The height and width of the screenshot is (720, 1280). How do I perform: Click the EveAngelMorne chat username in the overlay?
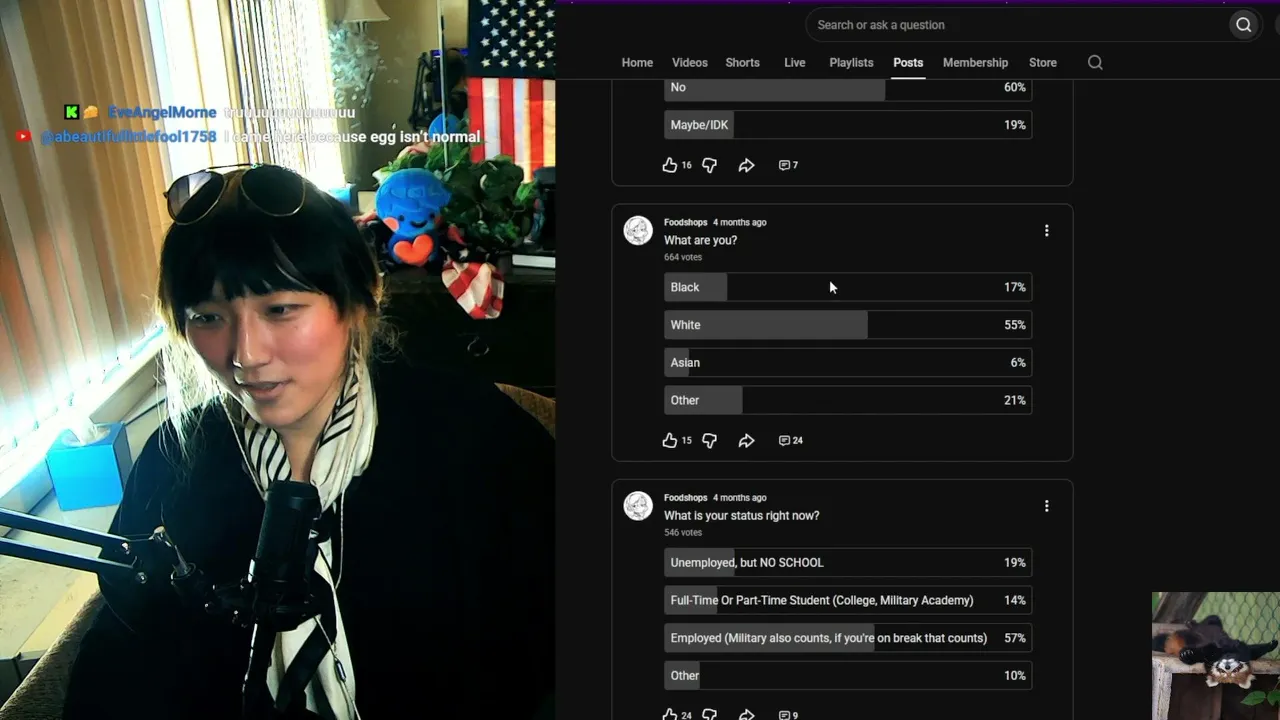pyautogui.click(x=162, y=113)
